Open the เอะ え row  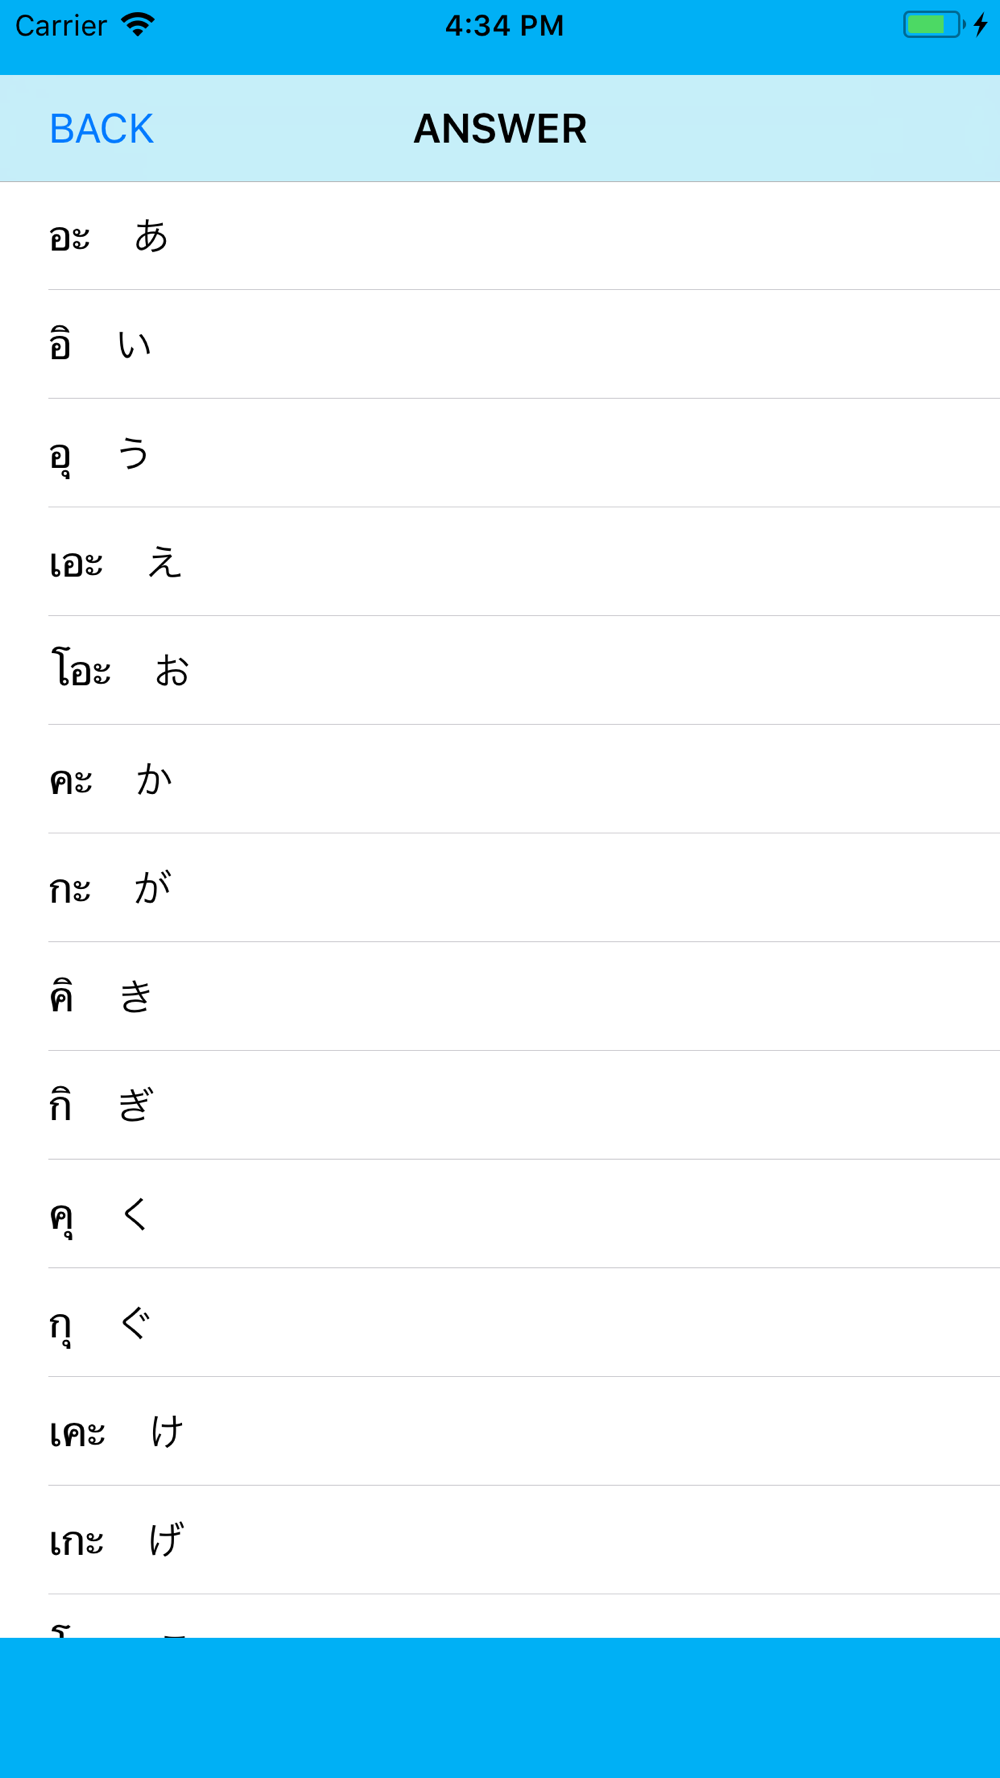click(500, 562)
